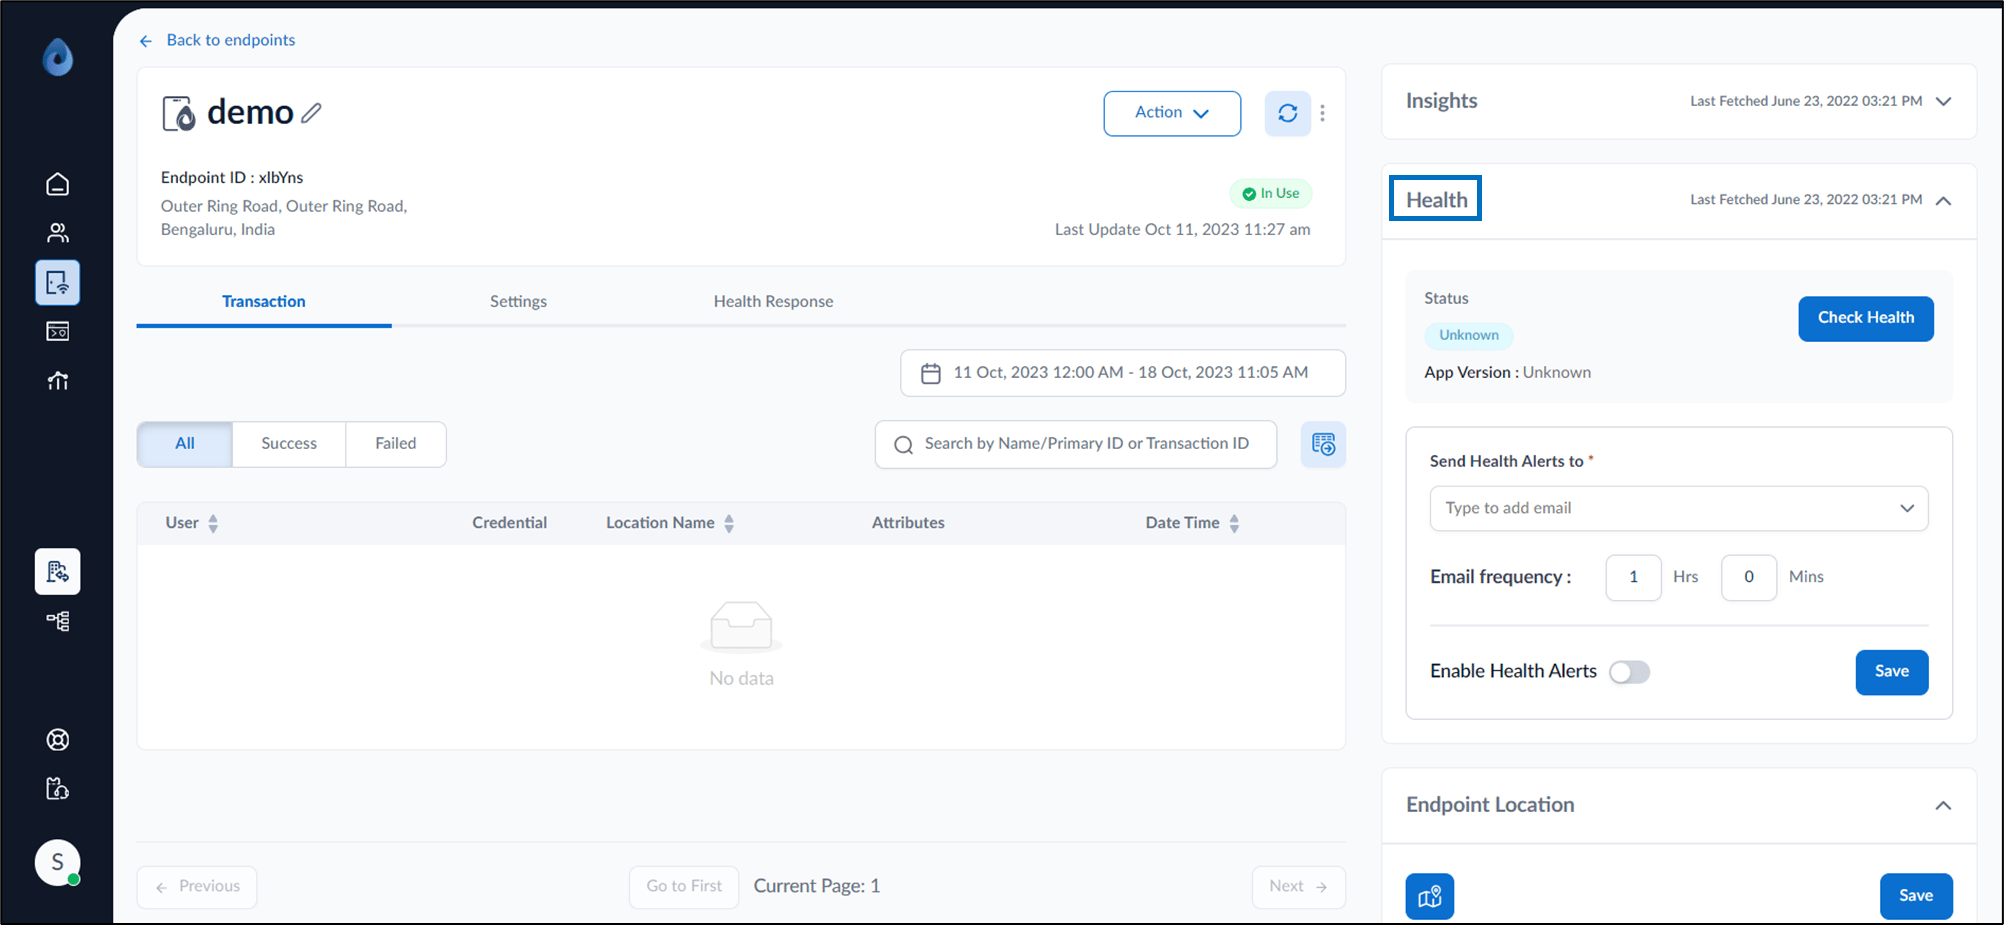Viewport: 2004px width, 925px height.
Task: Click the Insights panel title
Action: (1441, 101)
